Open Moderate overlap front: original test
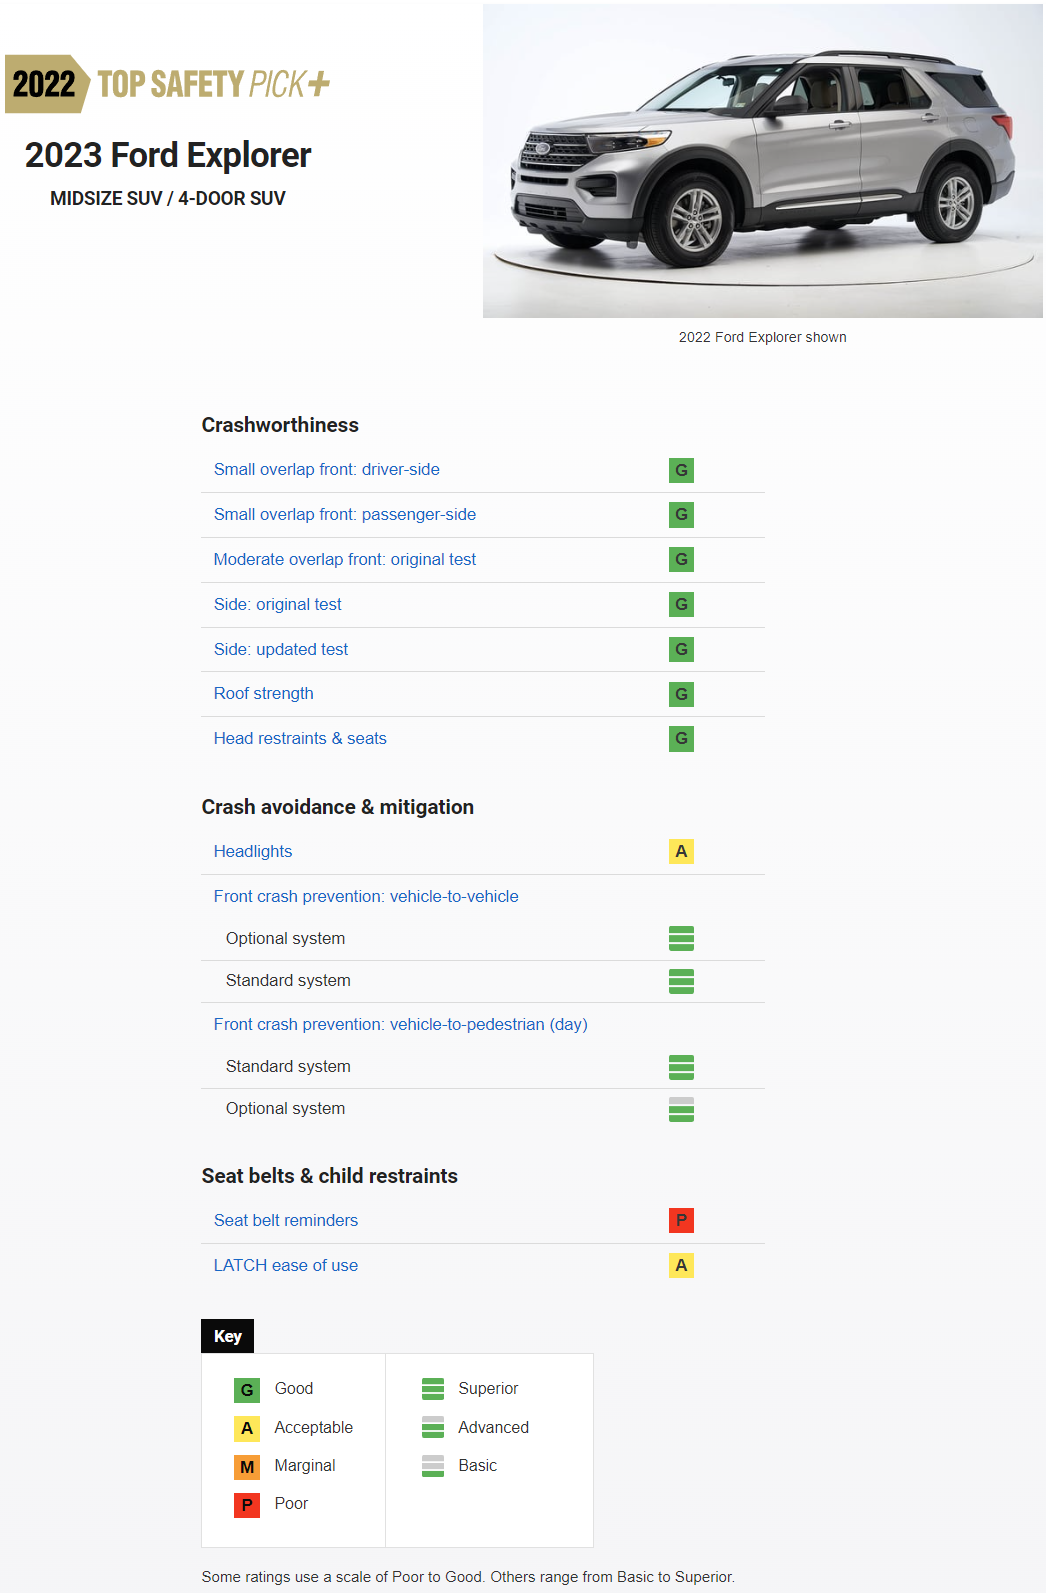The width and height of the screenshot is (1046, 1593). click(x=345, y=560)
